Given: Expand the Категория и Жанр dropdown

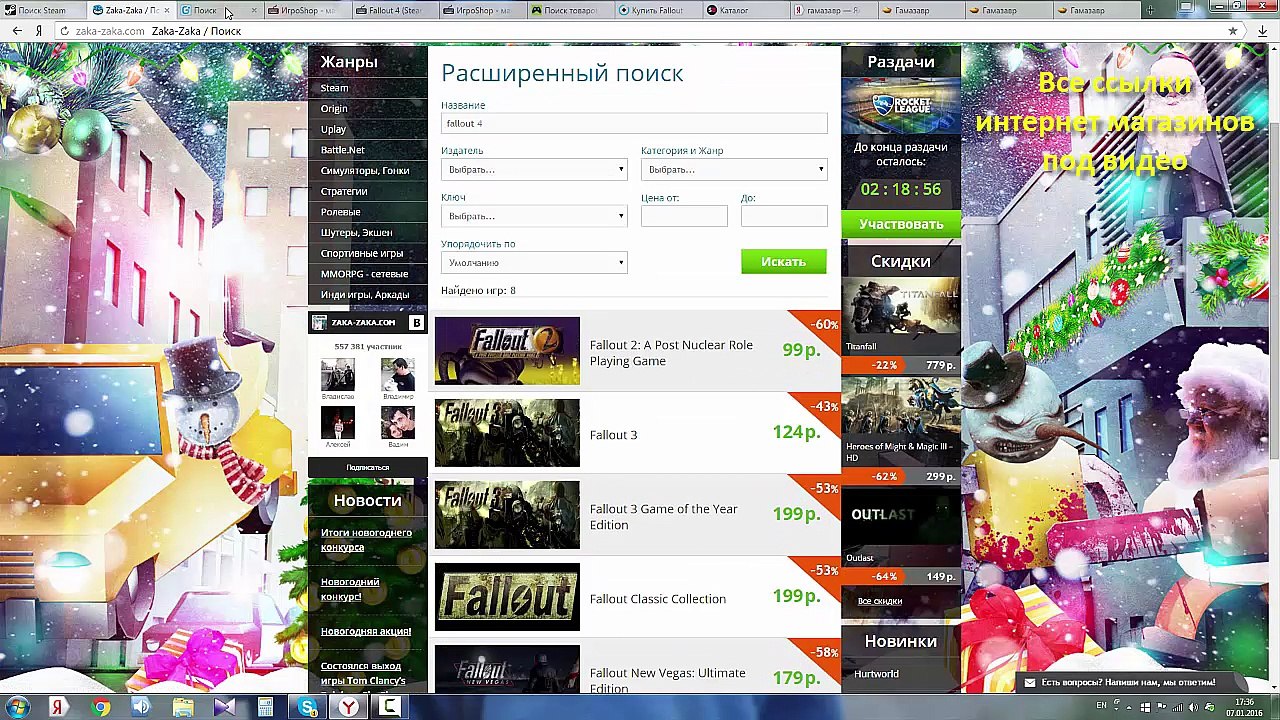Looking at the screenshot, I should pos(734,169).
